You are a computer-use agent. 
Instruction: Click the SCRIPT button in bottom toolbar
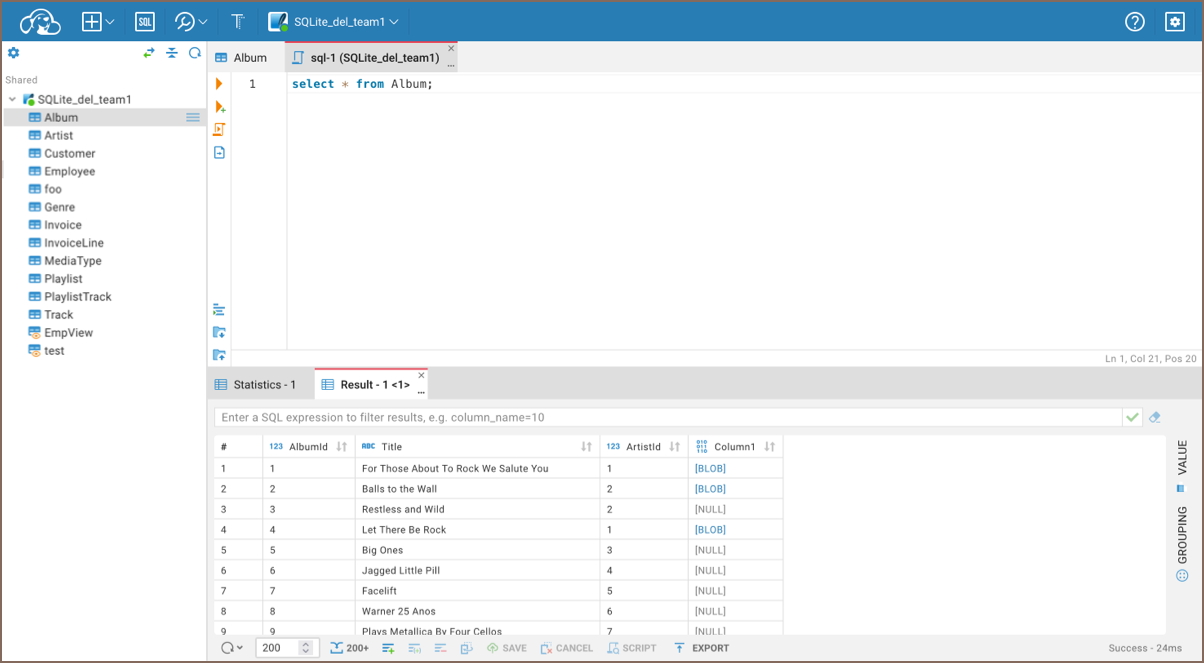tap(632, 648)
